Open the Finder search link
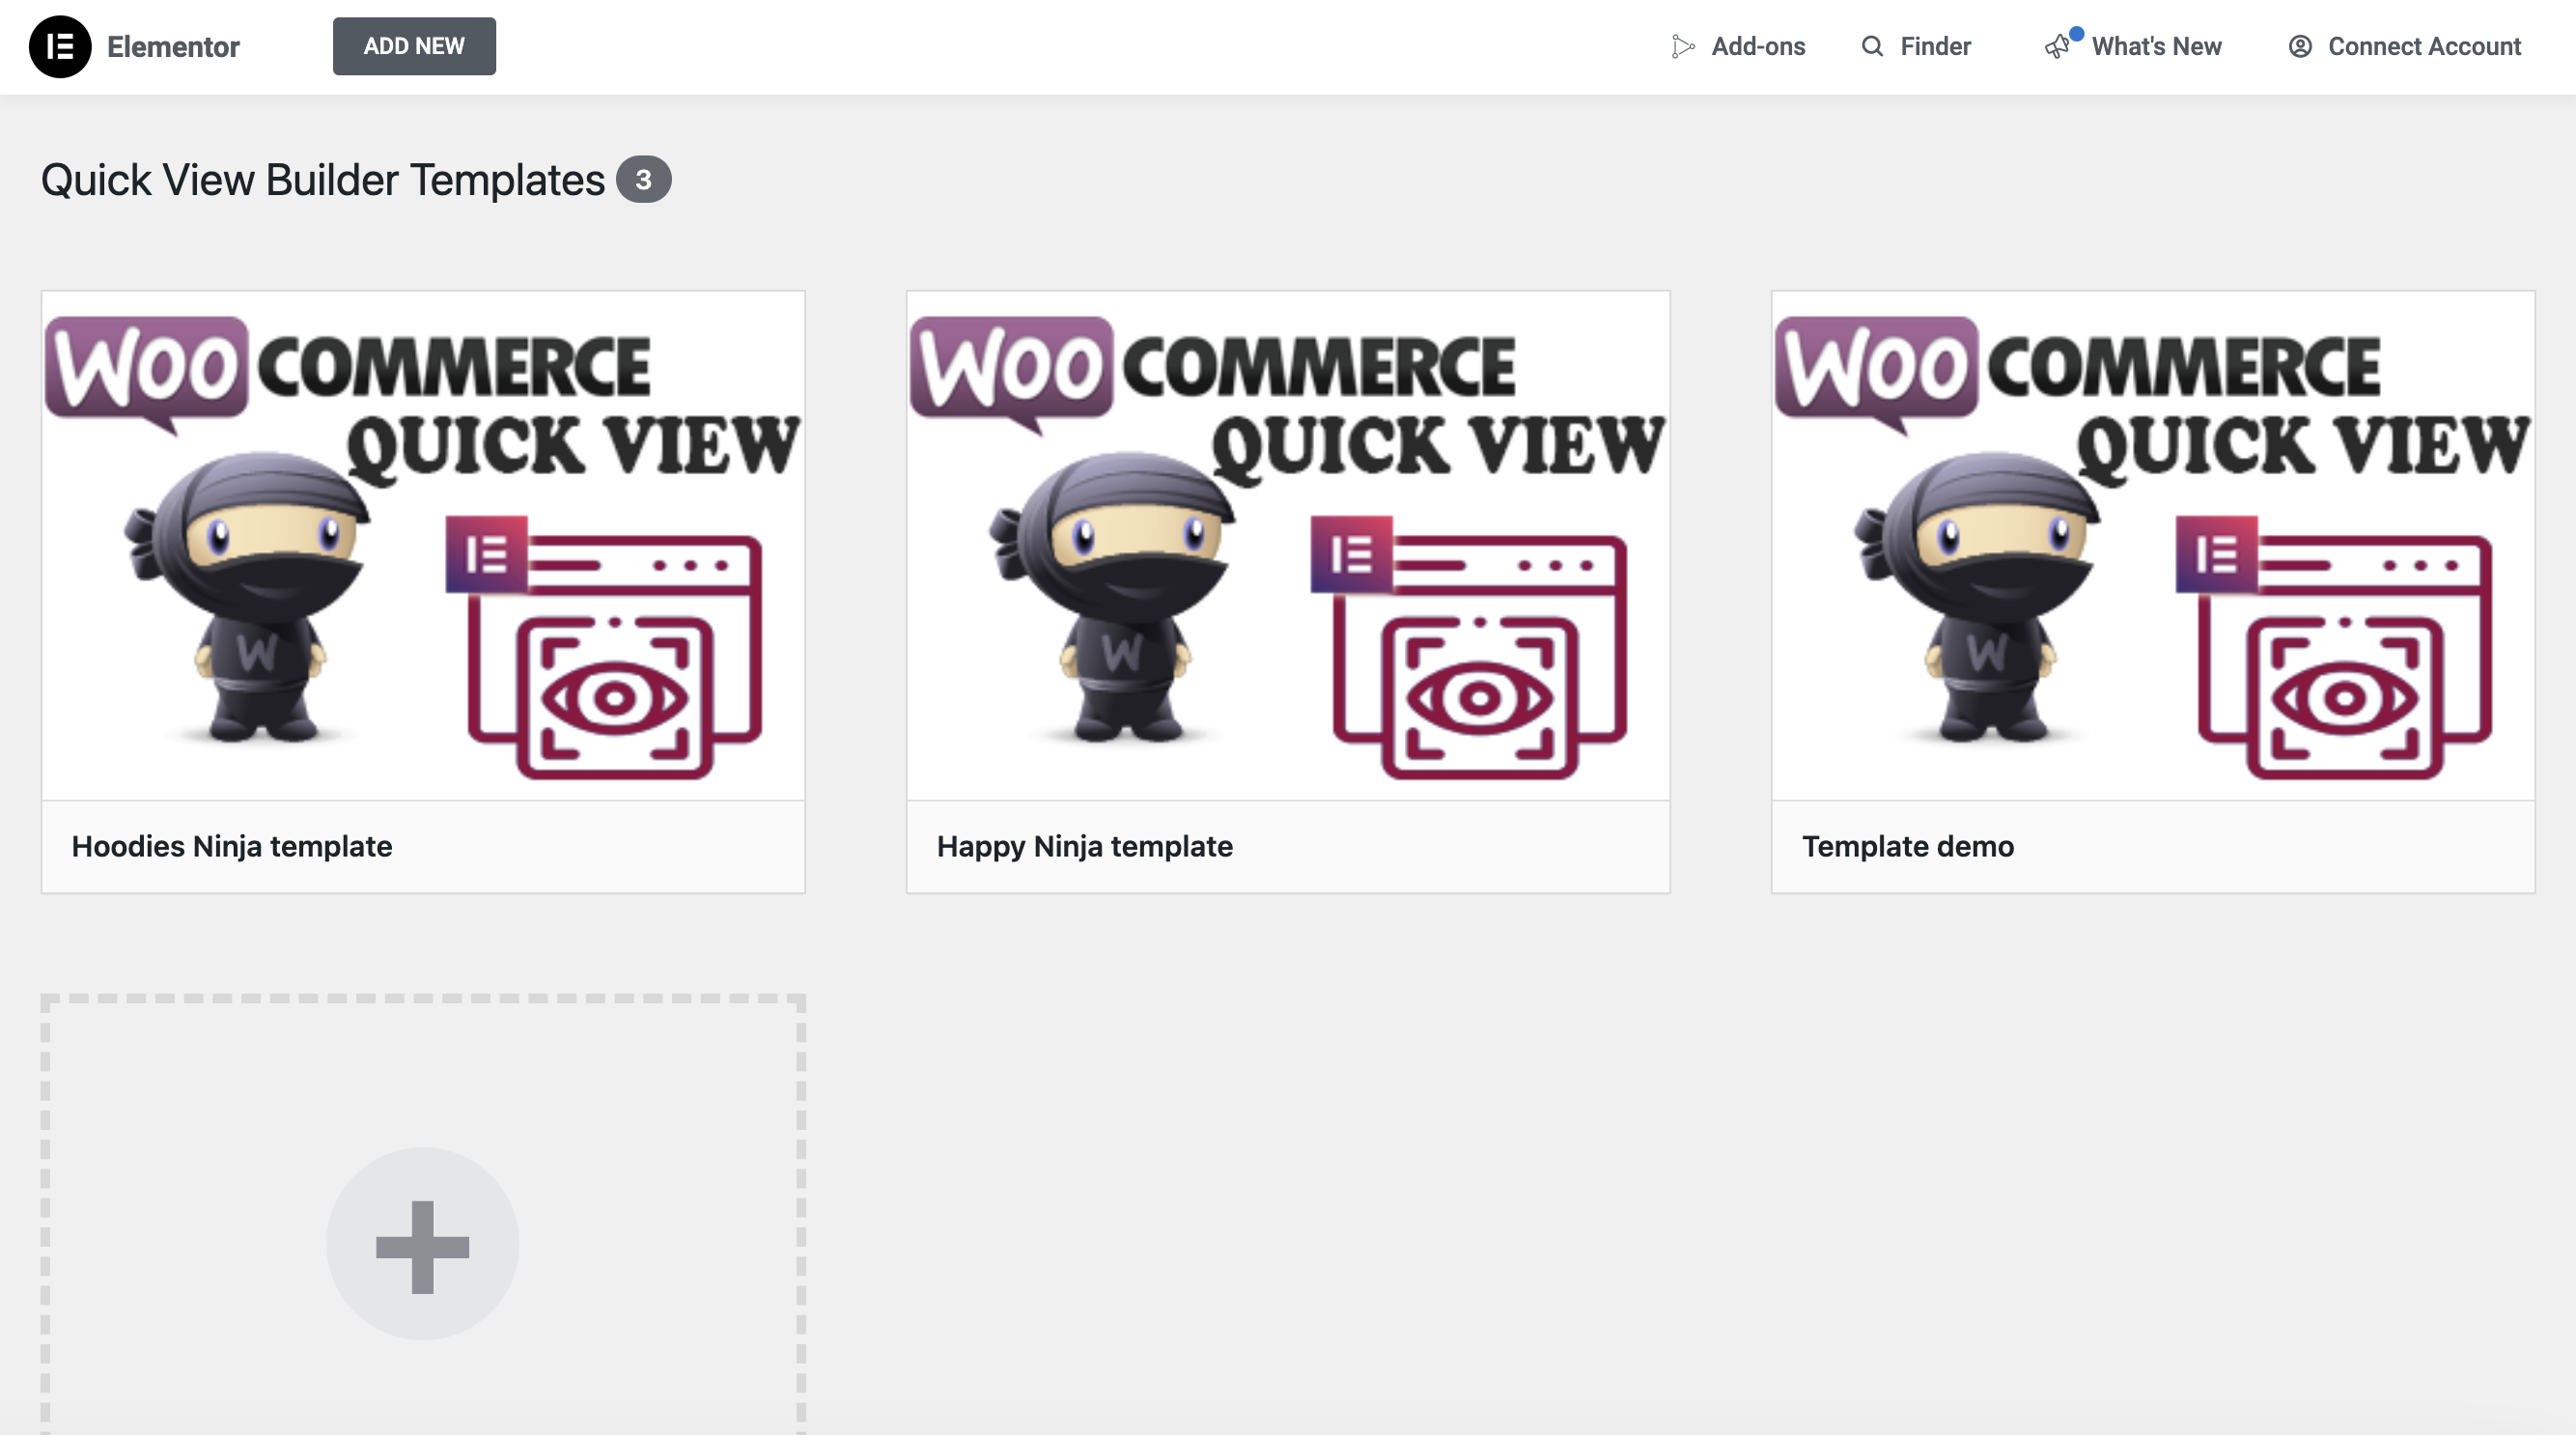Viewport: 2576px width, 1435px height. pos(1935,47)
